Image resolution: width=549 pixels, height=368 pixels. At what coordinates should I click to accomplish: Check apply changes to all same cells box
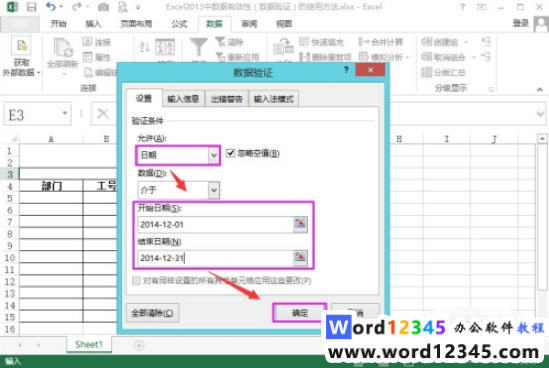pyautogui.click(x=137, y=280)
